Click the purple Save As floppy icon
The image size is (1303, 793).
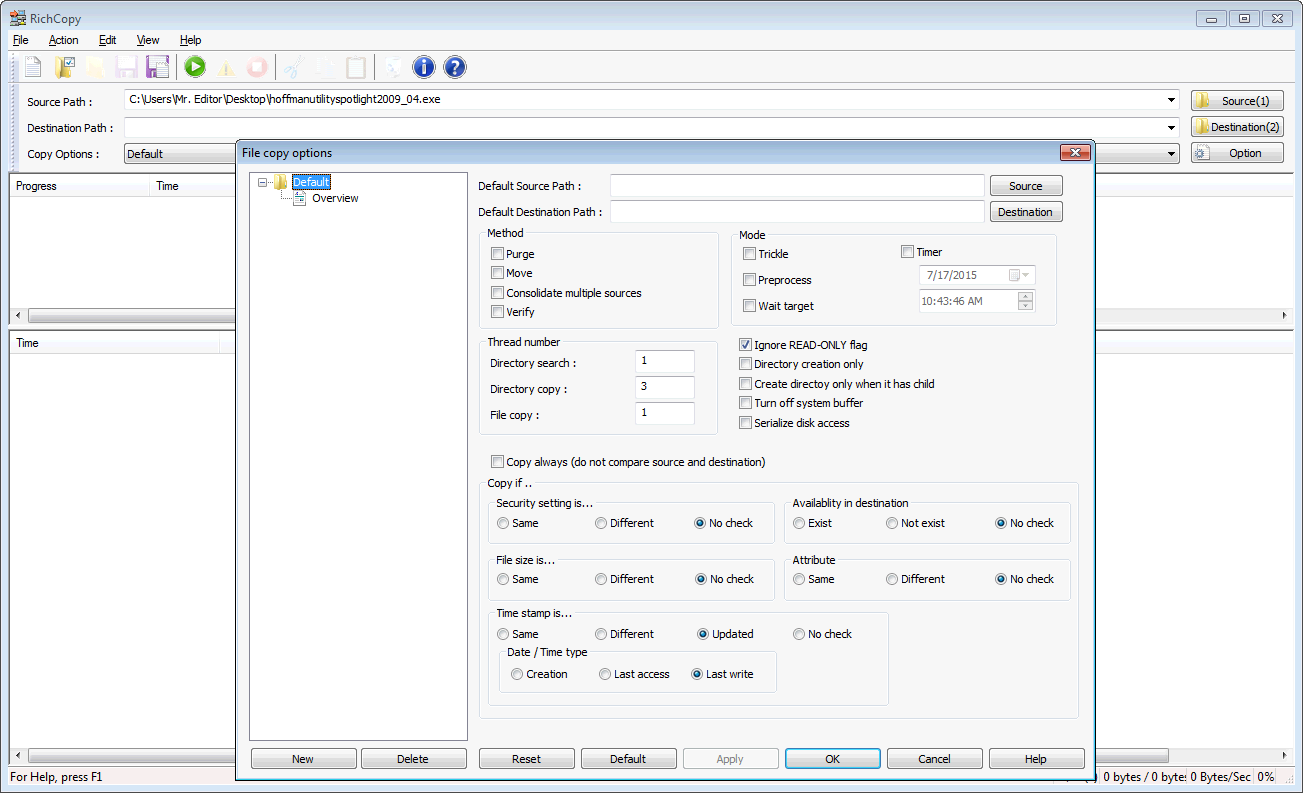(x=157, y=67)
